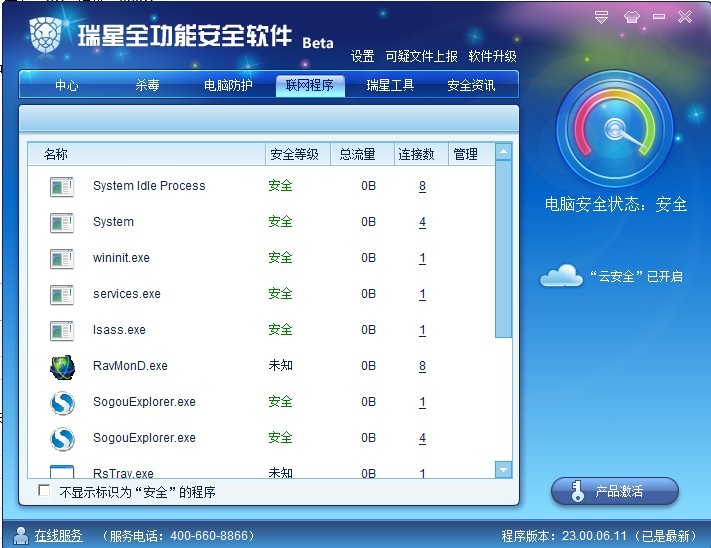The image size is (711, 548).
Task: Click the wininit.exe process icon
Action: click(62, 258)
